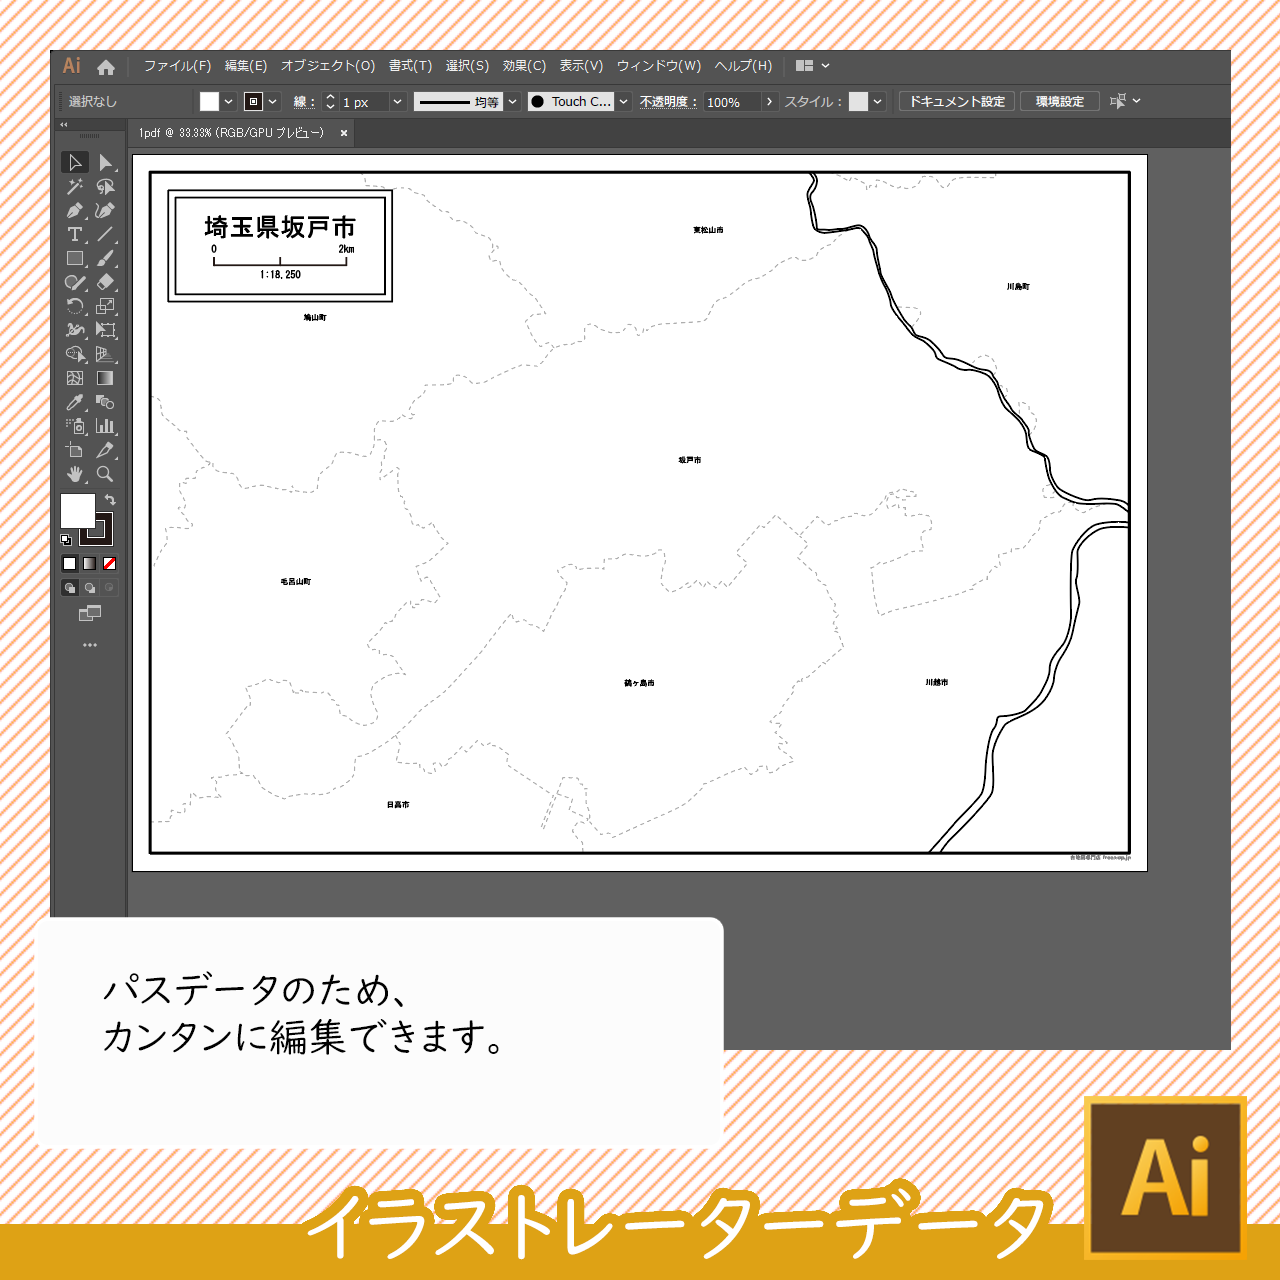Select the Shape Builder tool
This screenshot has height=1280, width=1280.
pyautogui.click(x=75, y=354)
